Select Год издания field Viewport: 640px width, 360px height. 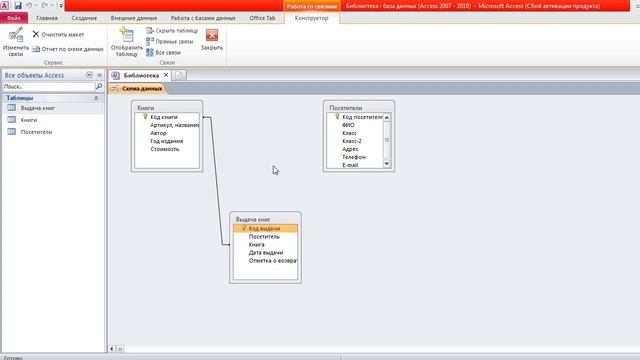point(167,141)
